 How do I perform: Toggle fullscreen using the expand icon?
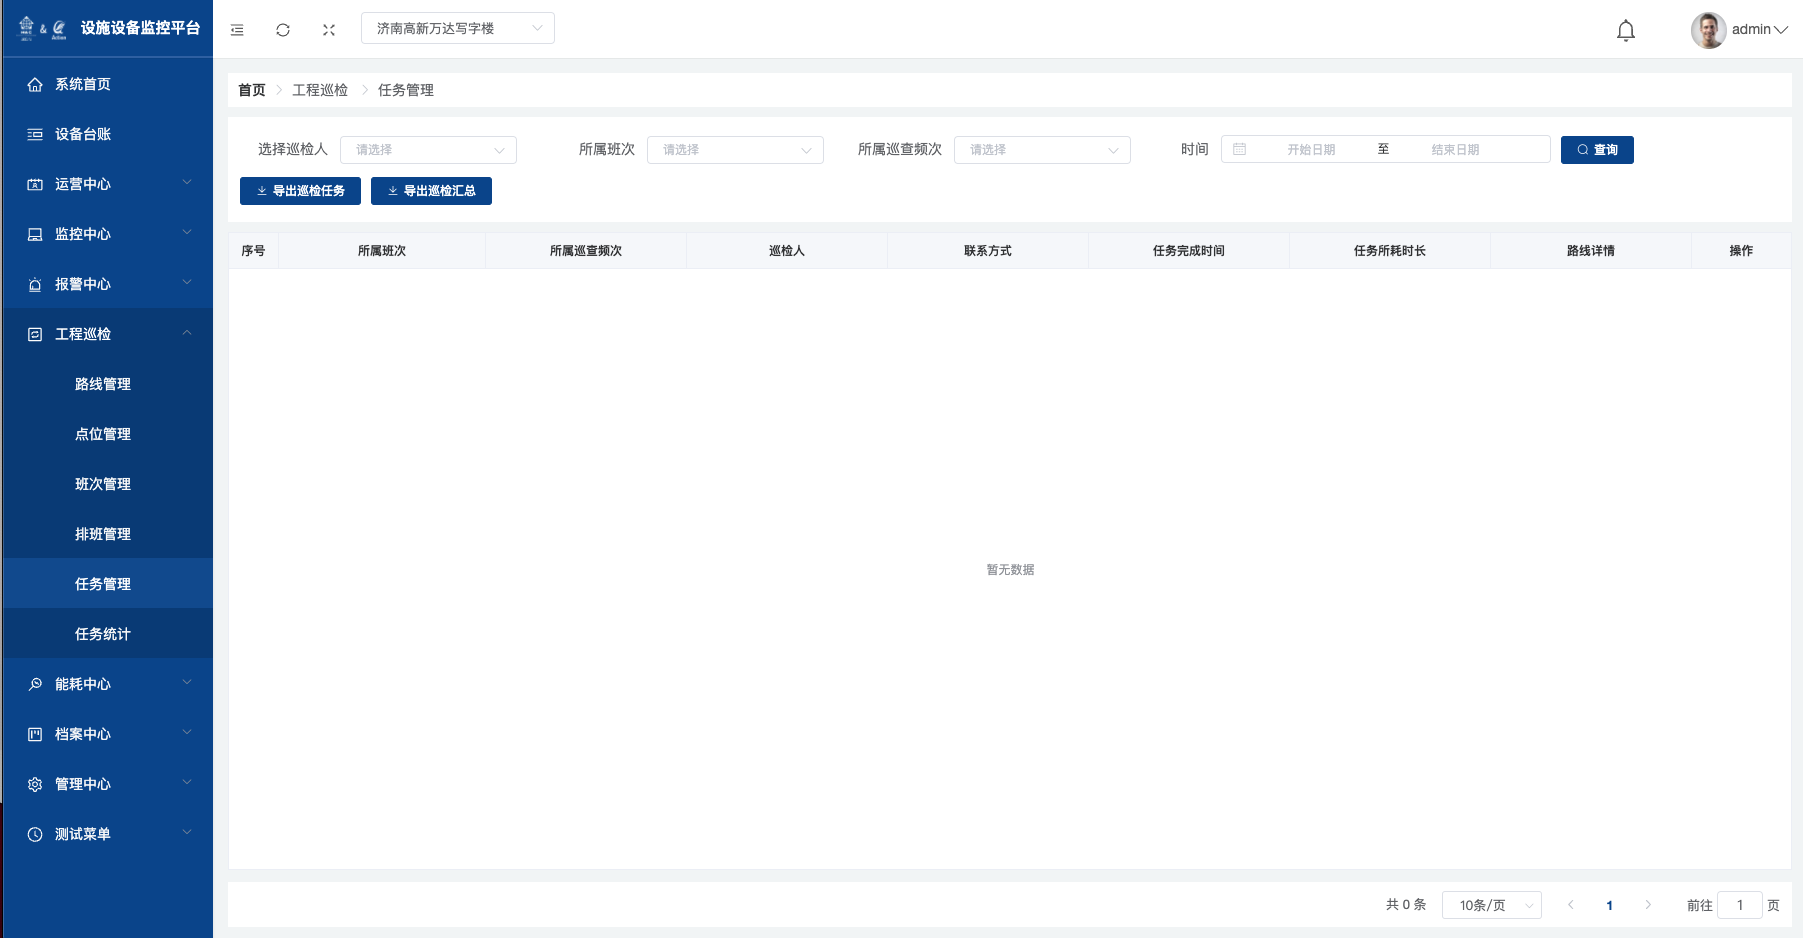click(329, 30)
